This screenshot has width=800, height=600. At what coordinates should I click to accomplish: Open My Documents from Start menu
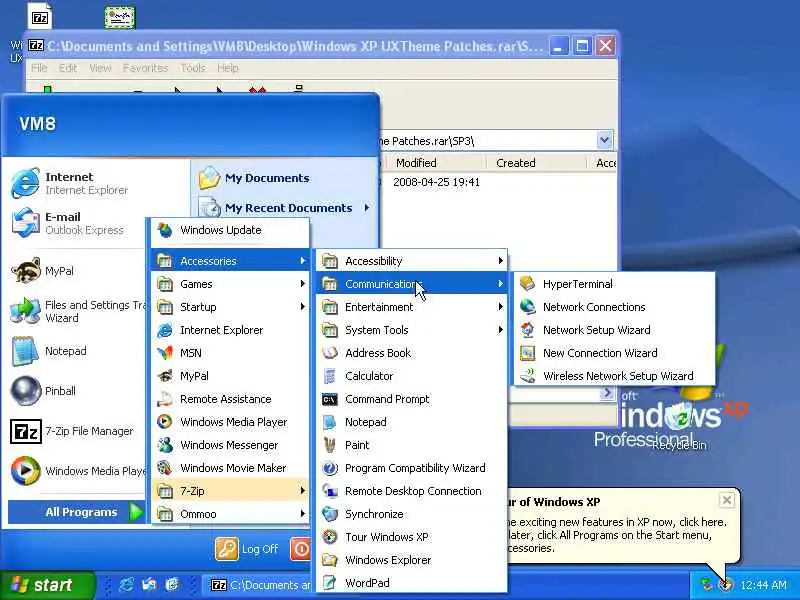284,178
